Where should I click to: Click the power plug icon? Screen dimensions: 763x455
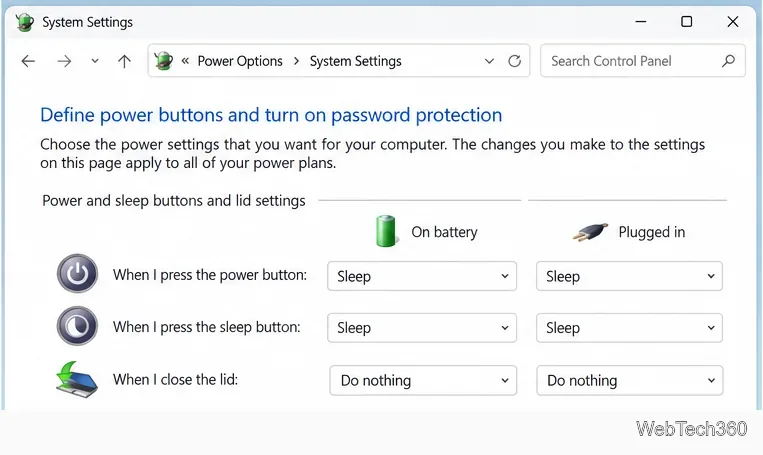tap(590, 232)
